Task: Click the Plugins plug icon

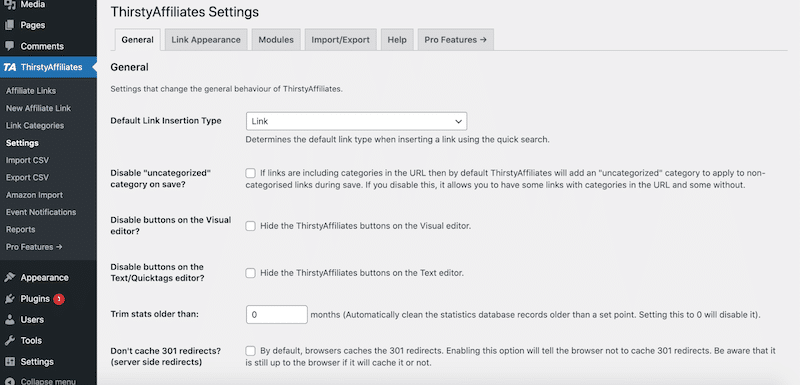Action: 9,299
